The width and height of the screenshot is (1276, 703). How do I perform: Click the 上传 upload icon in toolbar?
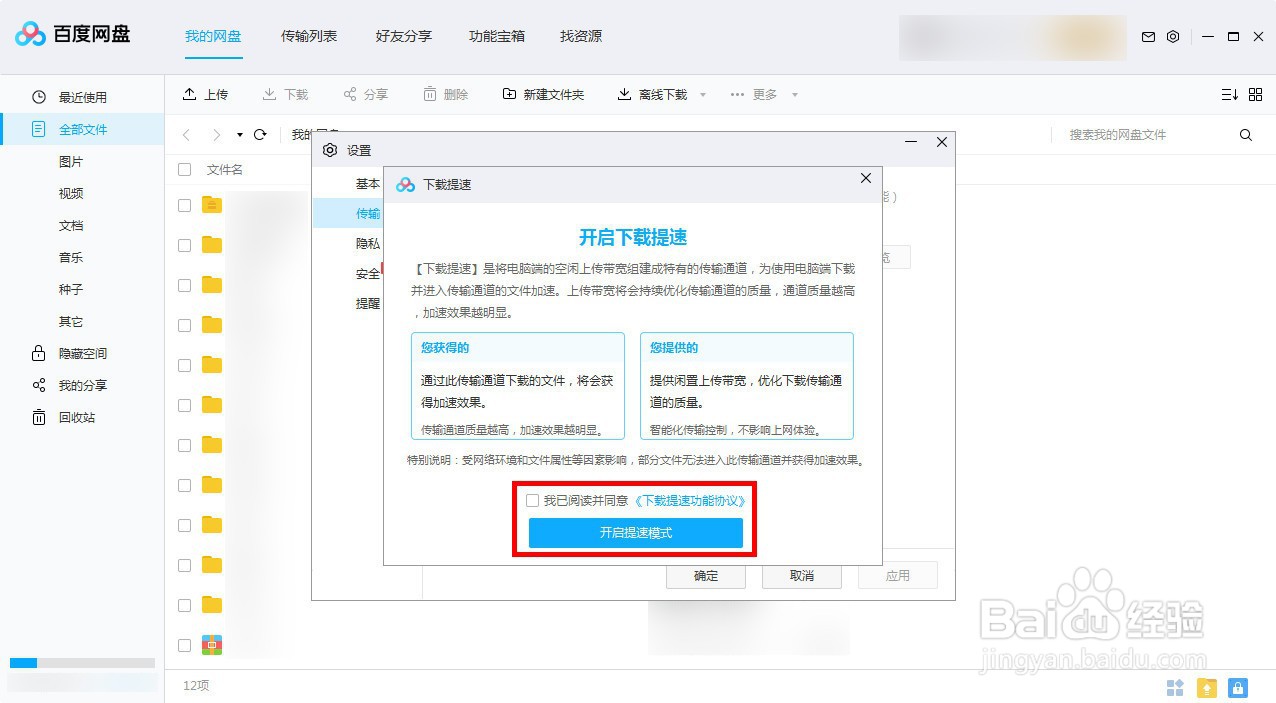point(190,93)
